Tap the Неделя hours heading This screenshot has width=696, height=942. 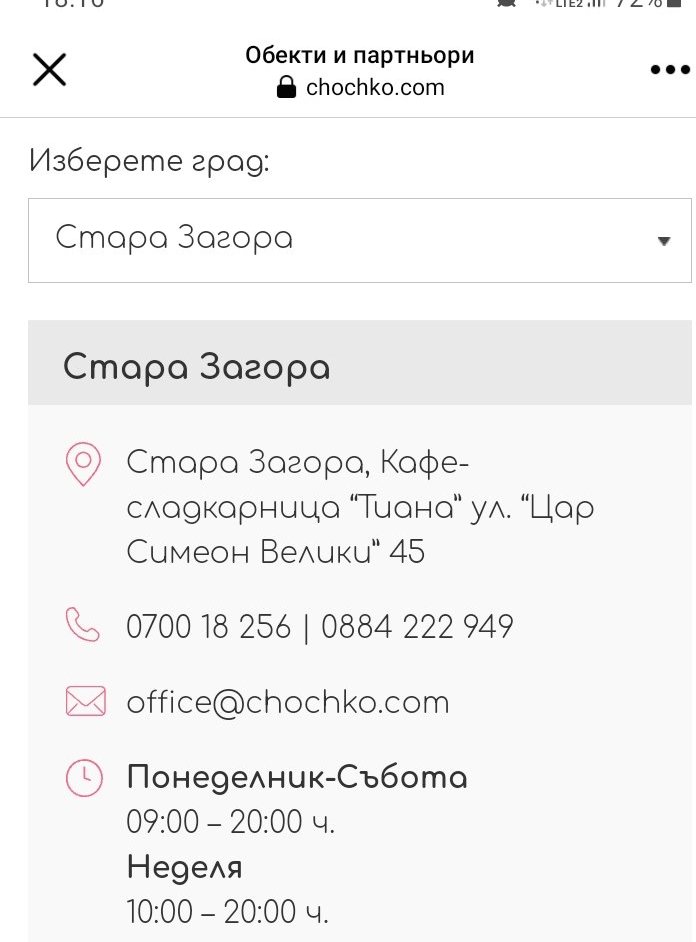tap(185, 866)
